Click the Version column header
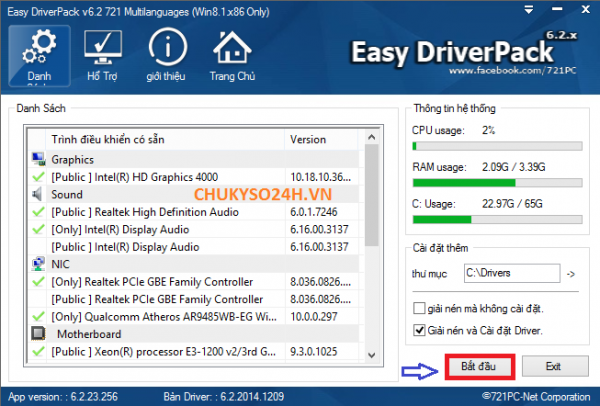 point(321,139)
